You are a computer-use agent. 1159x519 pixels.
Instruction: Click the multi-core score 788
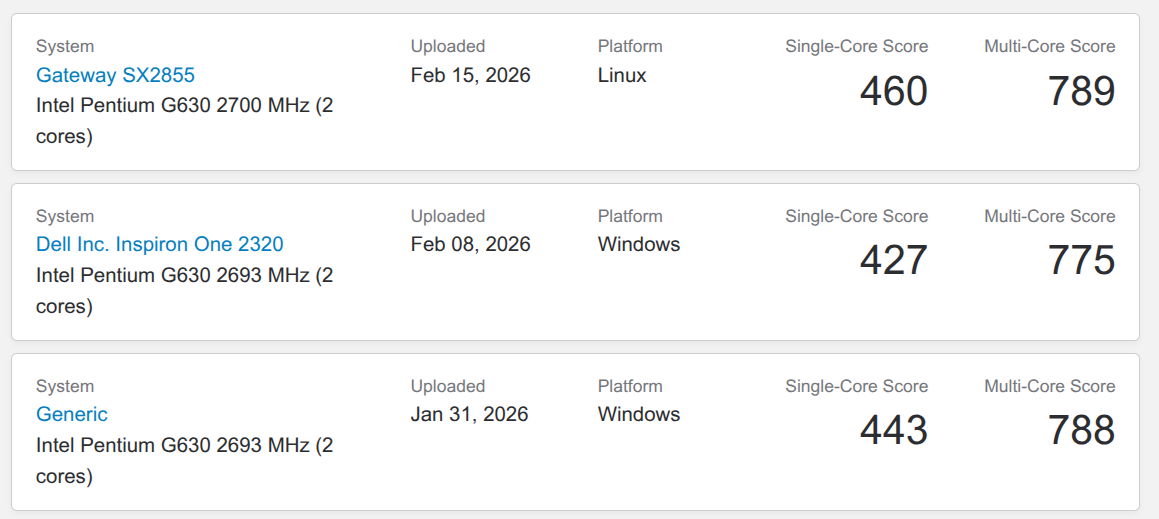(x=1080, y=431)
